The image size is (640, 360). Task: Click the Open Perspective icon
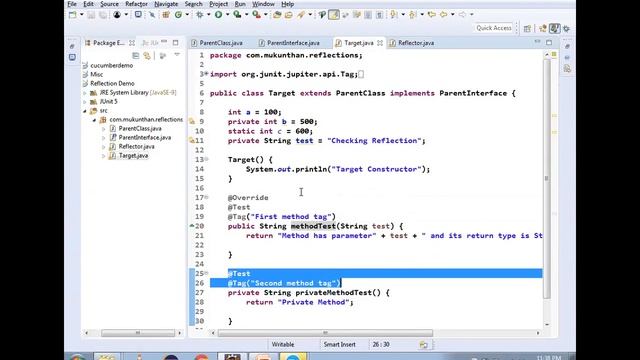[527, 29]
